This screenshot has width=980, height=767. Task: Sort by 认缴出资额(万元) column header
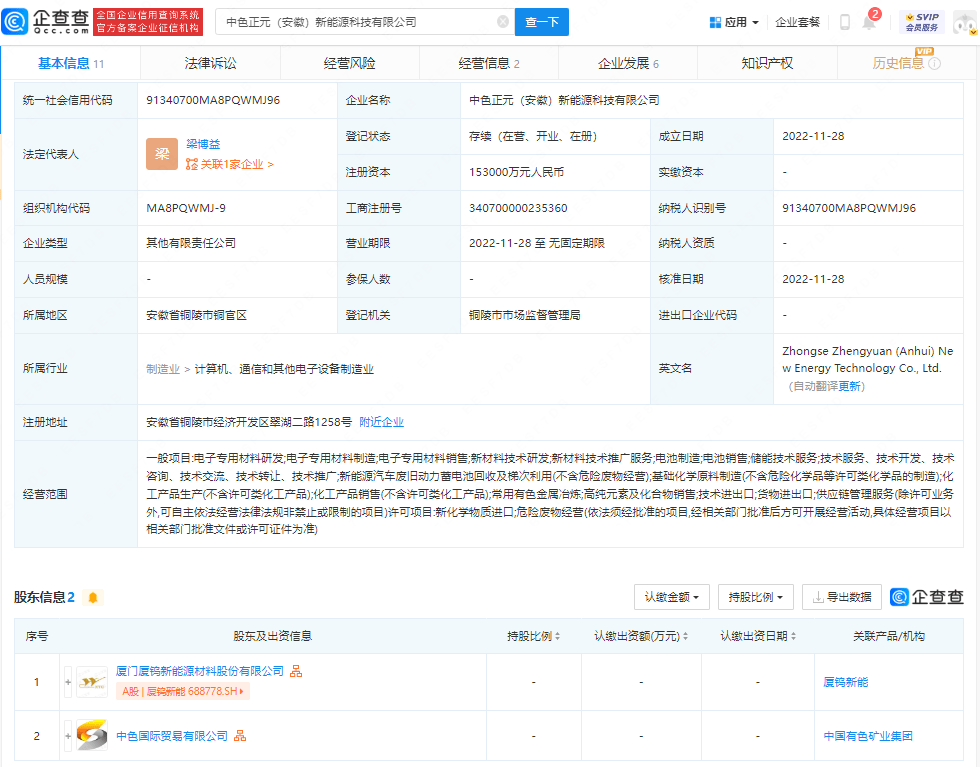(x=641, y=636)
